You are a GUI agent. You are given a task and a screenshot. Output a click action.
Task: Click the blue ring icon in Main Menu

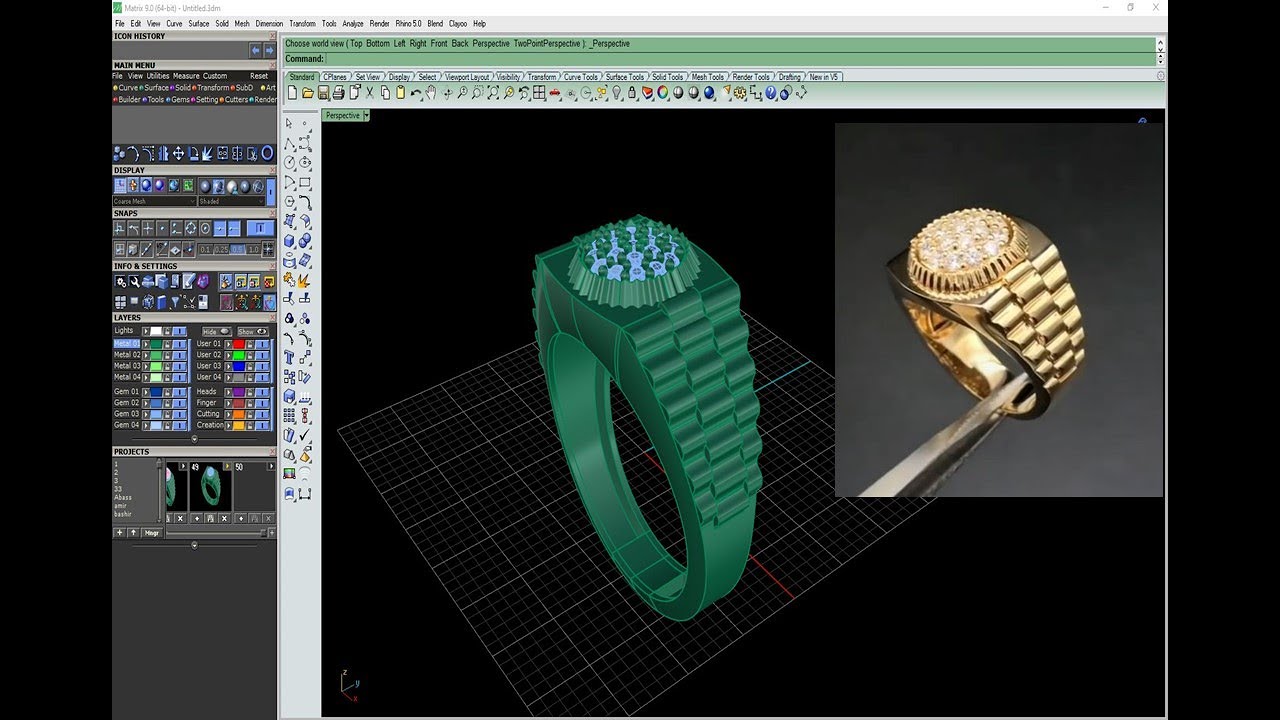point(267,153)
